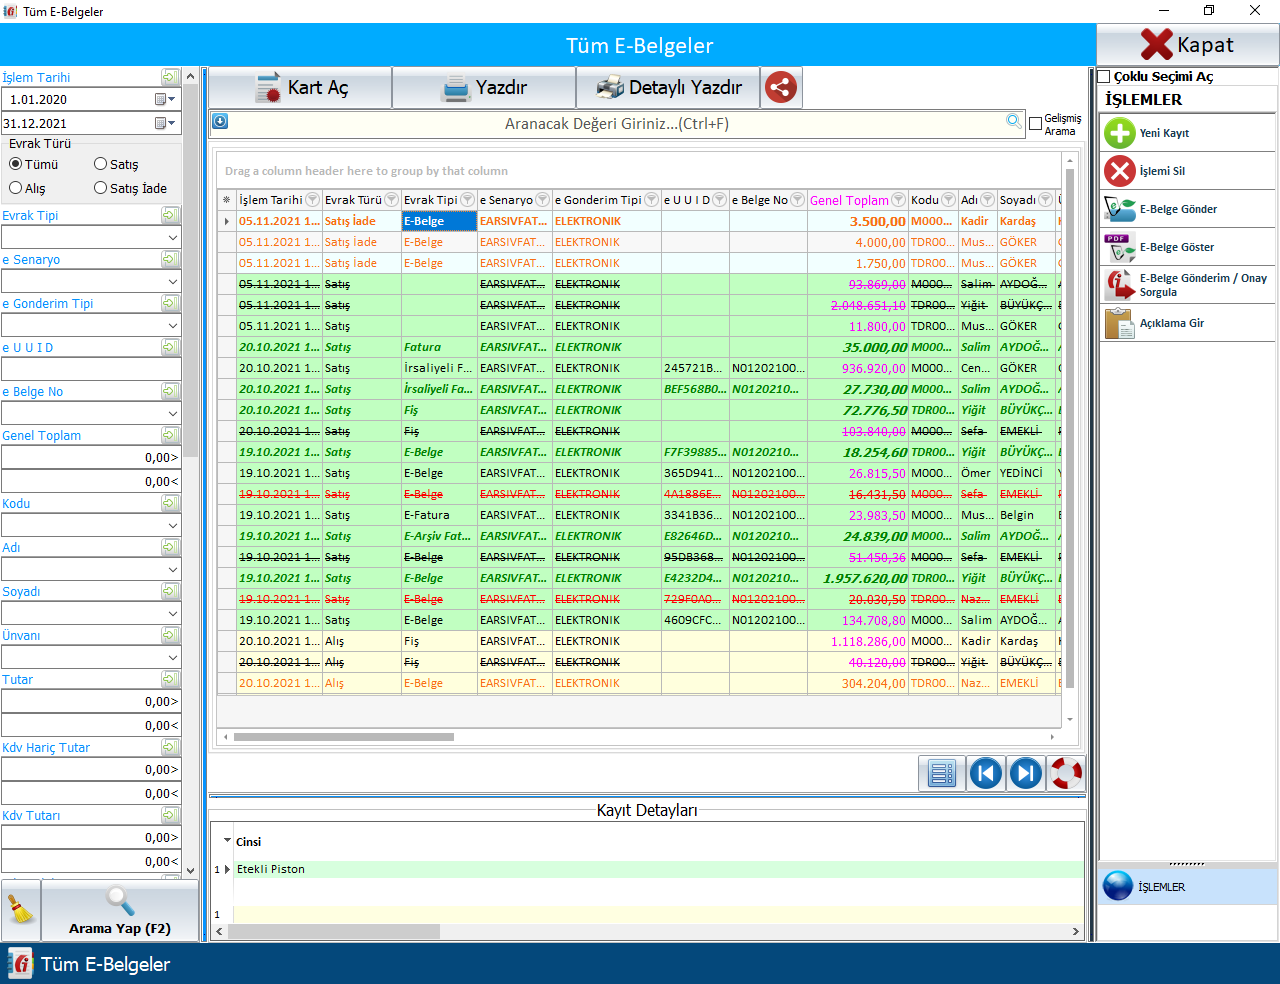Viewport: 1280px width, 984px height.
Task: Click the 3.500,00 Genel Toplam cell
Action: (857, 221)
